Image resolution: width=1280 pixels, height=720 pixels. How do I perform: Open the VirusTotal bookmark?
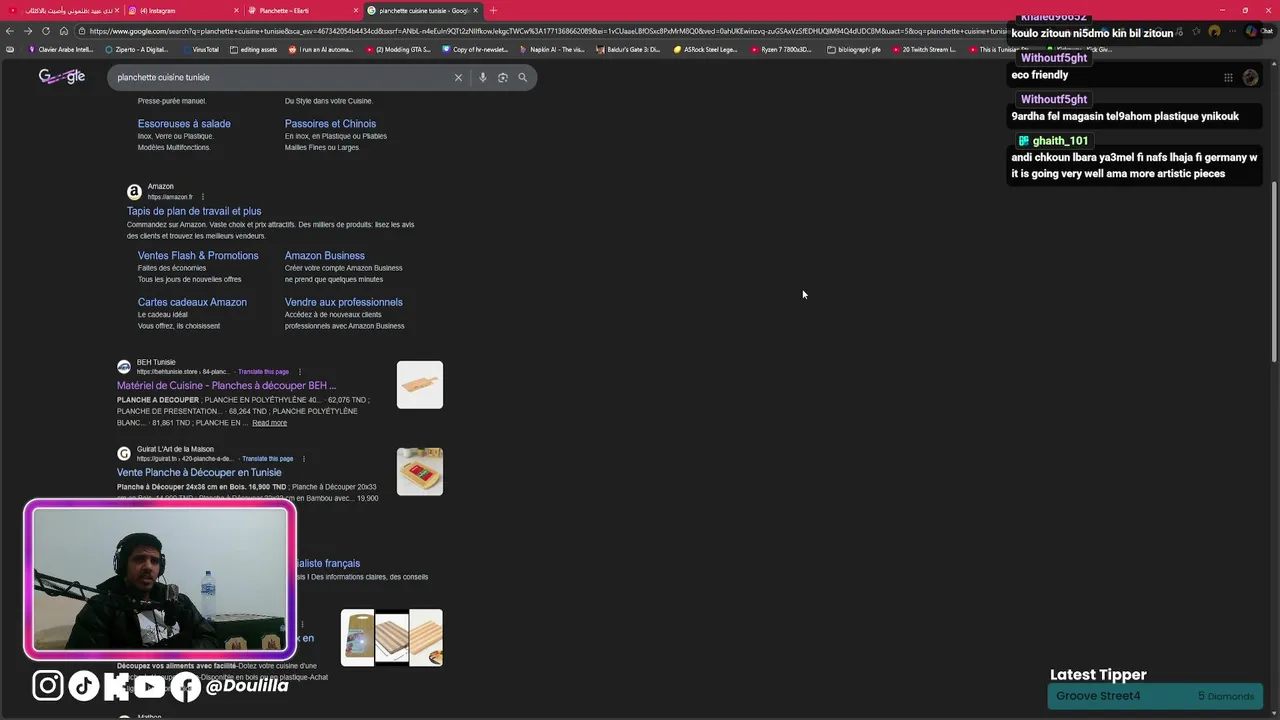click(x=200, y=49)
